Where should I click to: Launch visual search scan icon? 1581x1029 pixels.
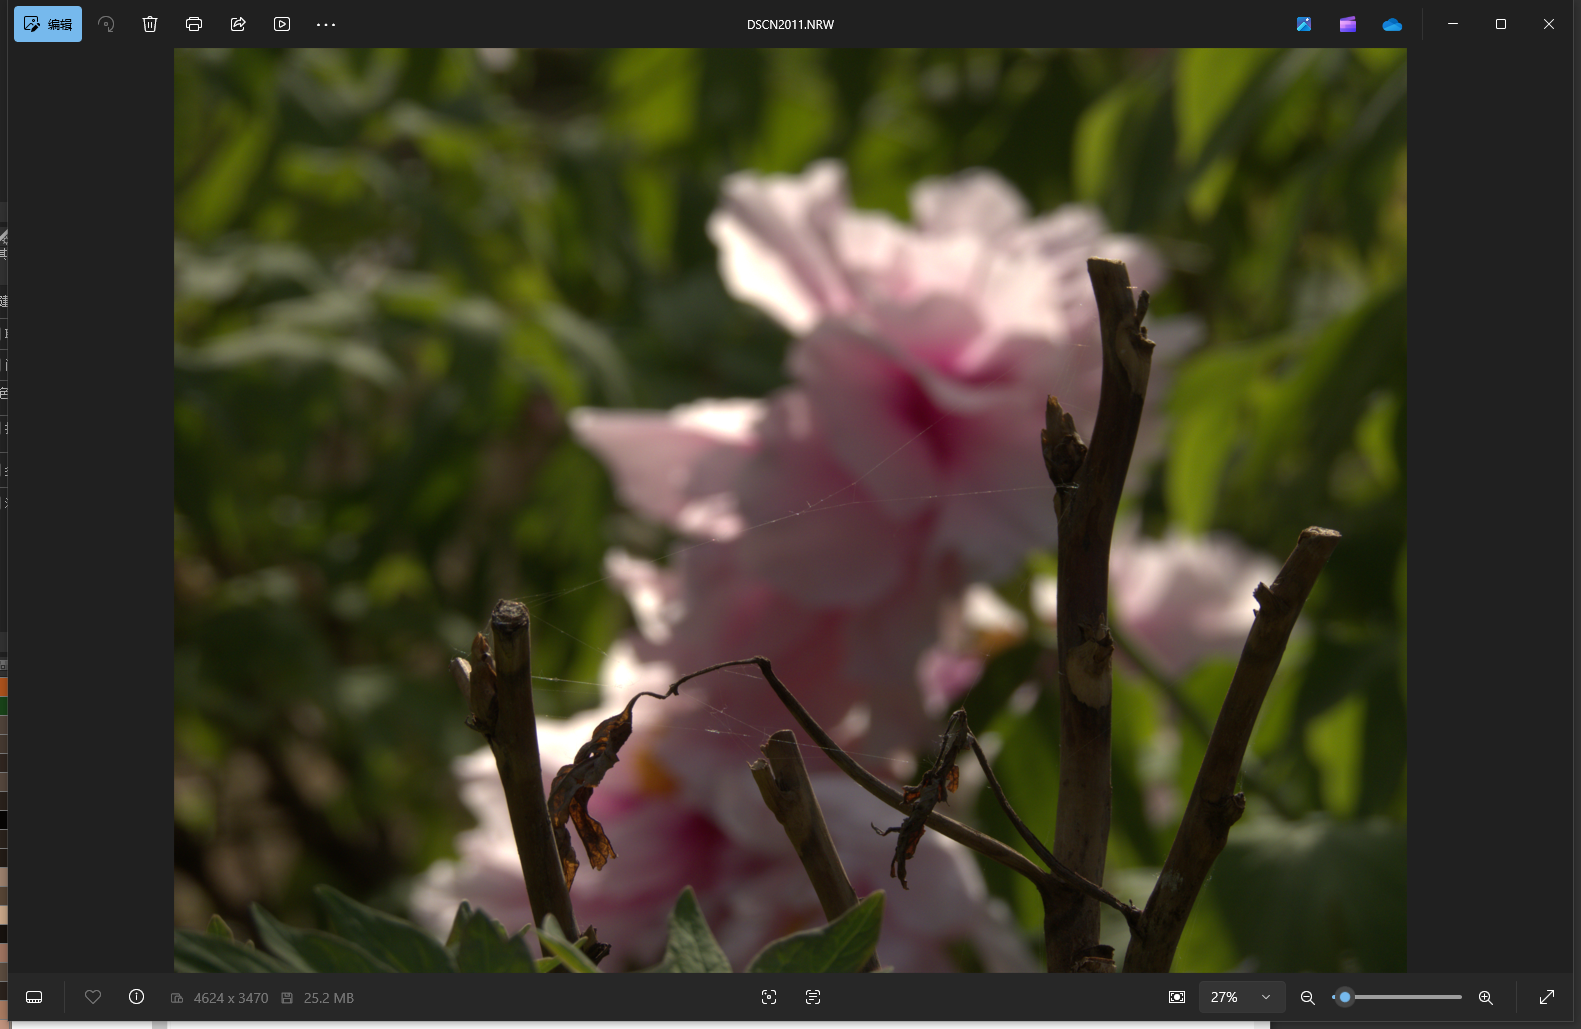click(x=769, y=997)
